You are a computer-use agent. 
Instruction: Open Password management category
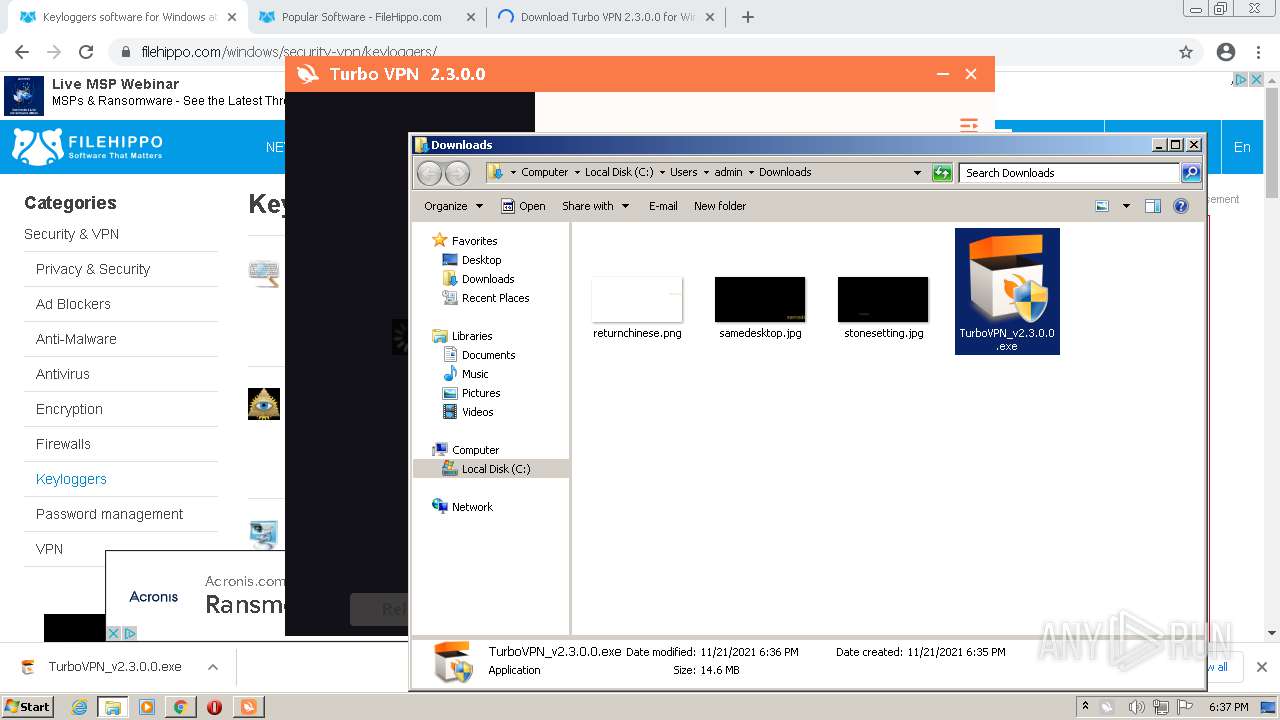tap(109, 514)
